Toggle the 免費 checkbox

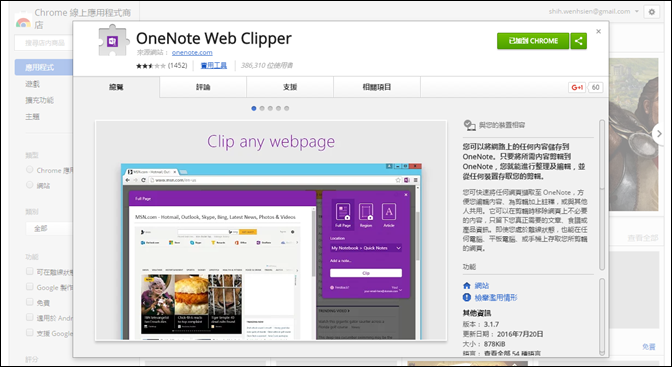(30, 302)
